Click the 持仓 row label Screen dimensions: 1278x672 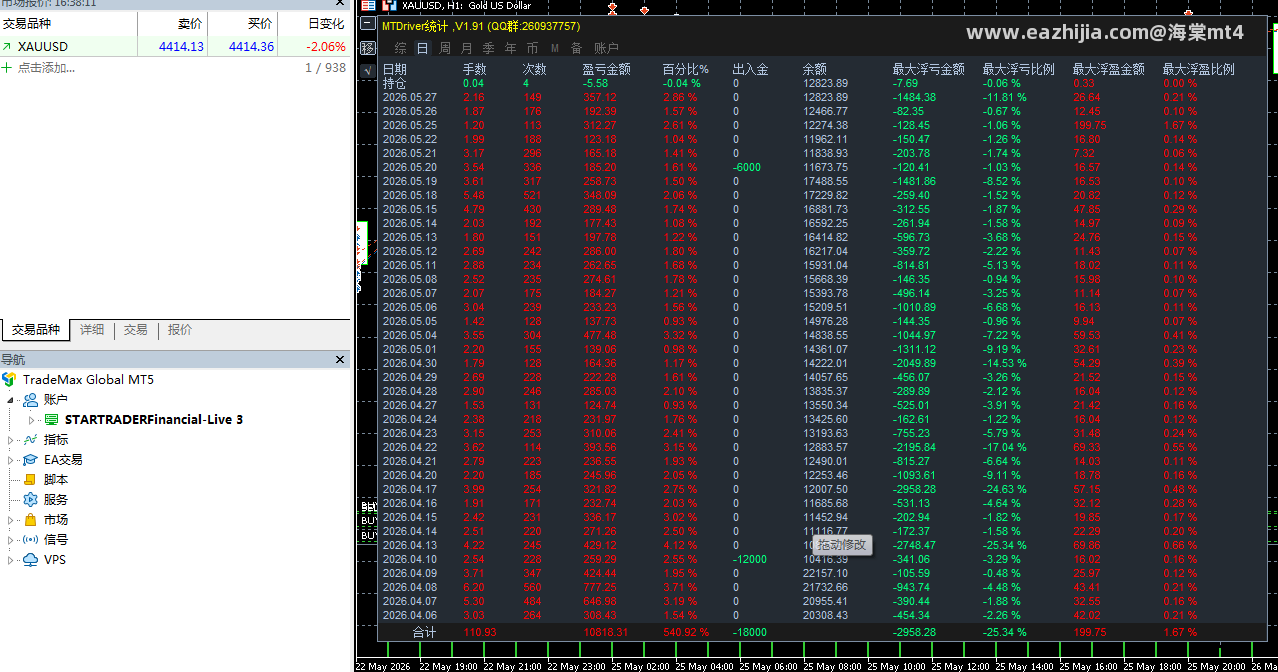[x=395, y=83]
